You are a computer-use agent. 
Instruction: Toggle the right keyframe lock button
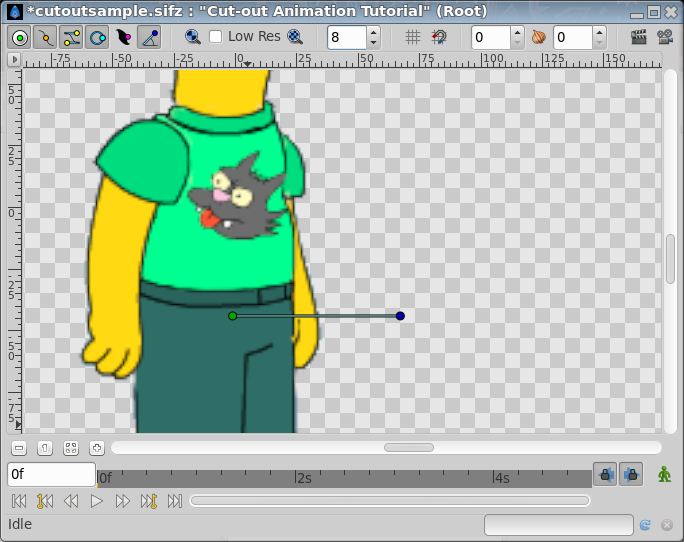(631, 474)
